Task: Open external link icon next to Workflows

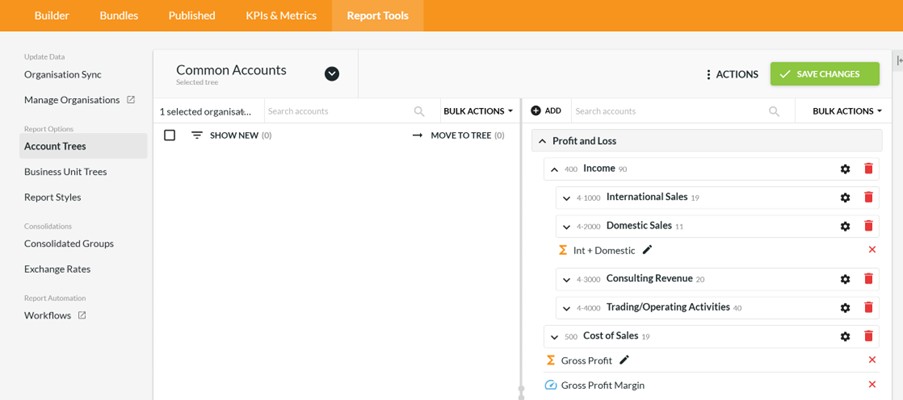Action: (x=82, y=315)
